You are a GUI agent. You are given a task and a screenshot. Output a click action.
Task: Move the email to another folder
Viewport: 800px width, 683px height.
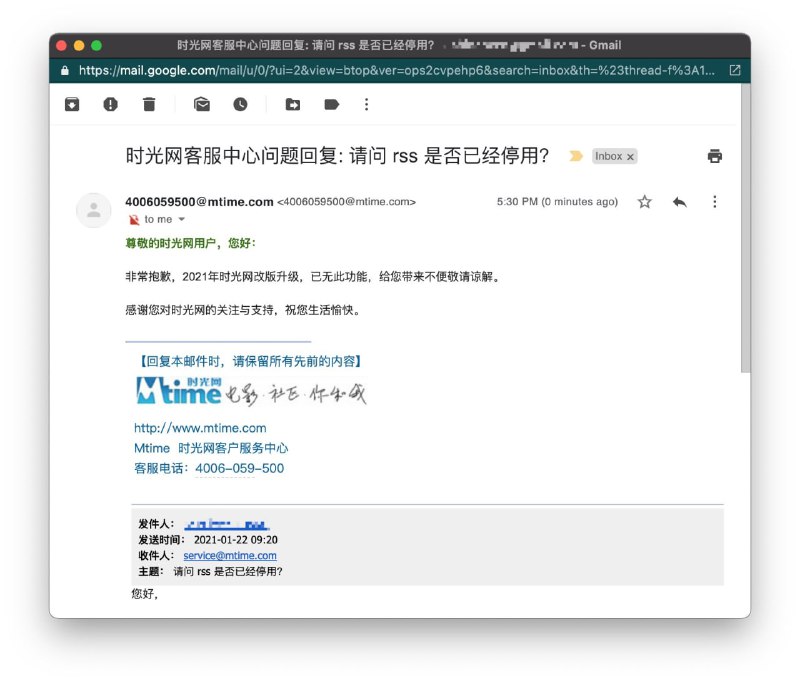click(x=291, y=104)
